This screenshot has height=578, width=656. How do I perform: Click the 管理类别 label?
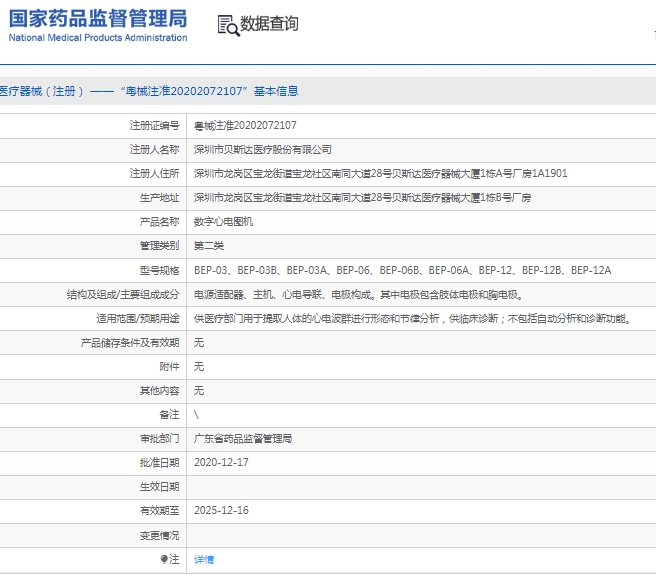point(159,246)
